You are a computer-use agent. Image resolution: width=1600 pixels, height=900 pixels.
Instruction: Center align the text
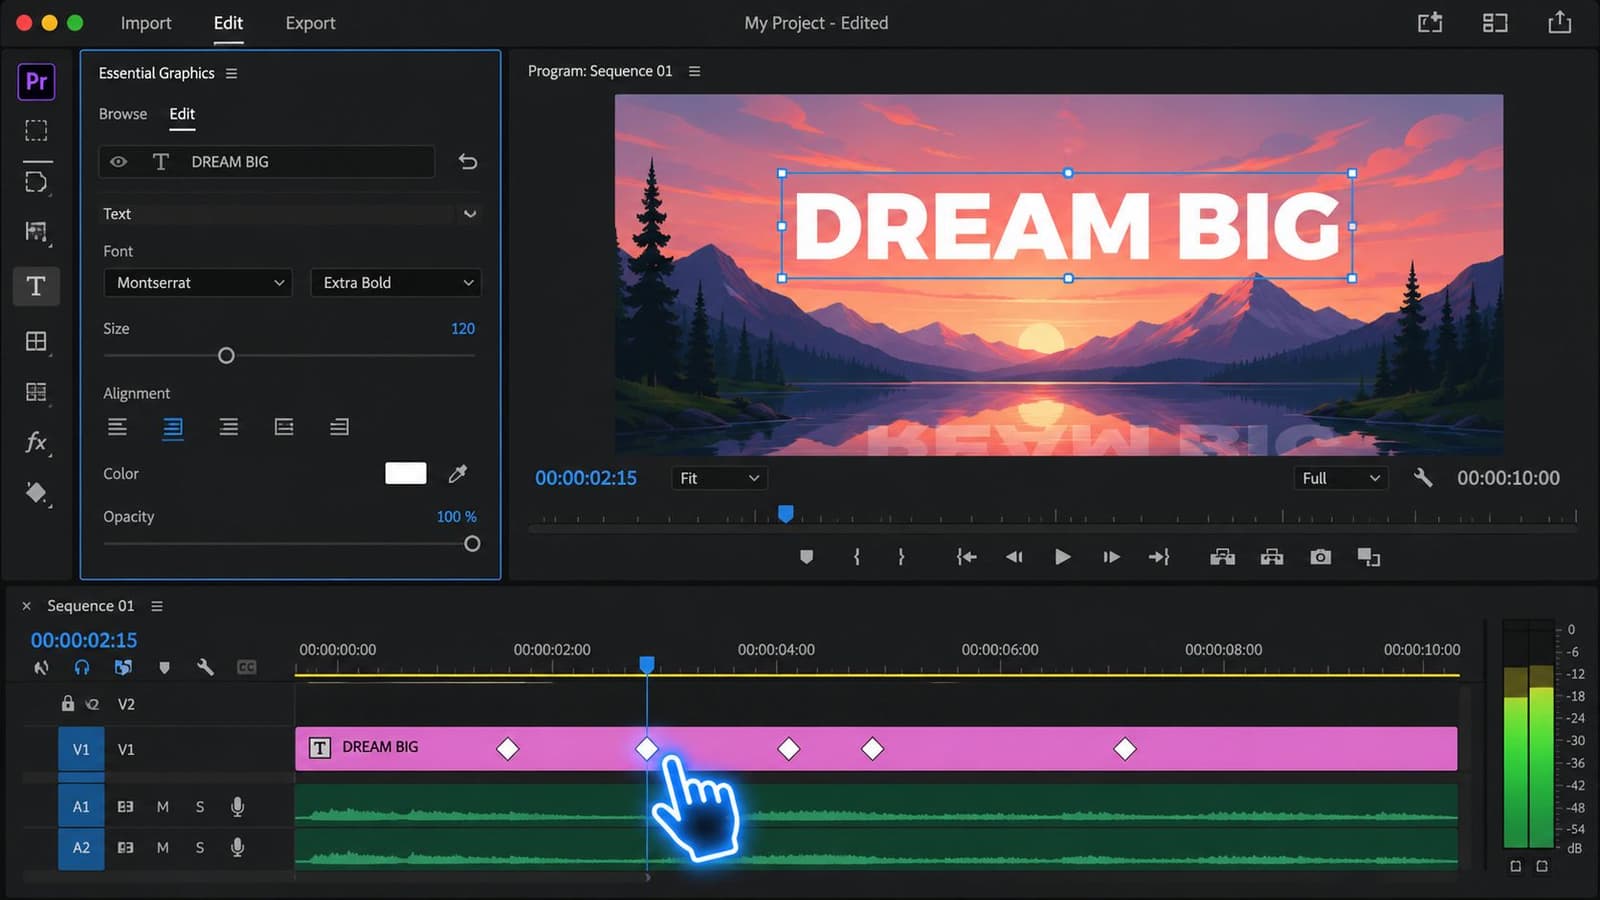coord(173,428)
